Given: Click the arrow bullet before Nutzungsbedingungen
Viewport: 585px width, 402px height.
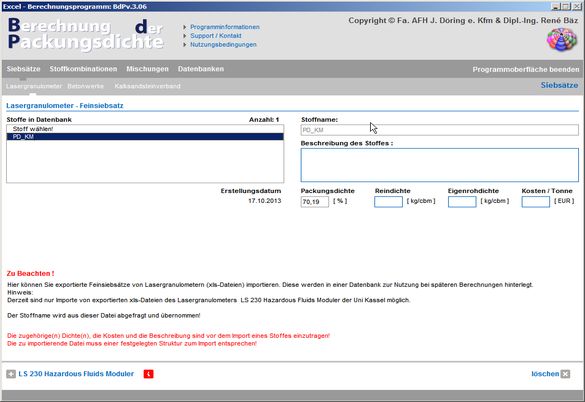Looking at the screenshot, I should pyautogui.click(x=185, y=44).
